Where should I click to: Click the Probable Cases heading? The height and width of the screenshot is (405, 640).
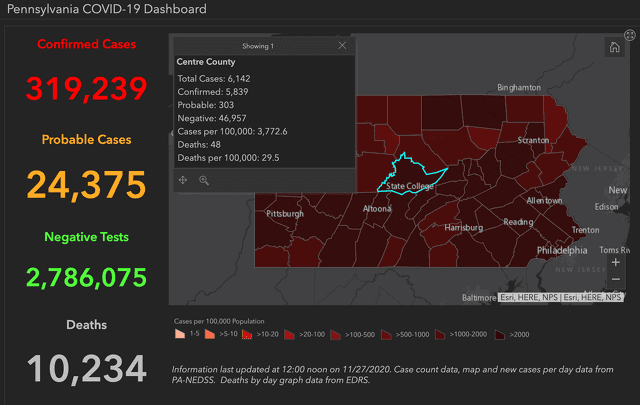[87, 140]
